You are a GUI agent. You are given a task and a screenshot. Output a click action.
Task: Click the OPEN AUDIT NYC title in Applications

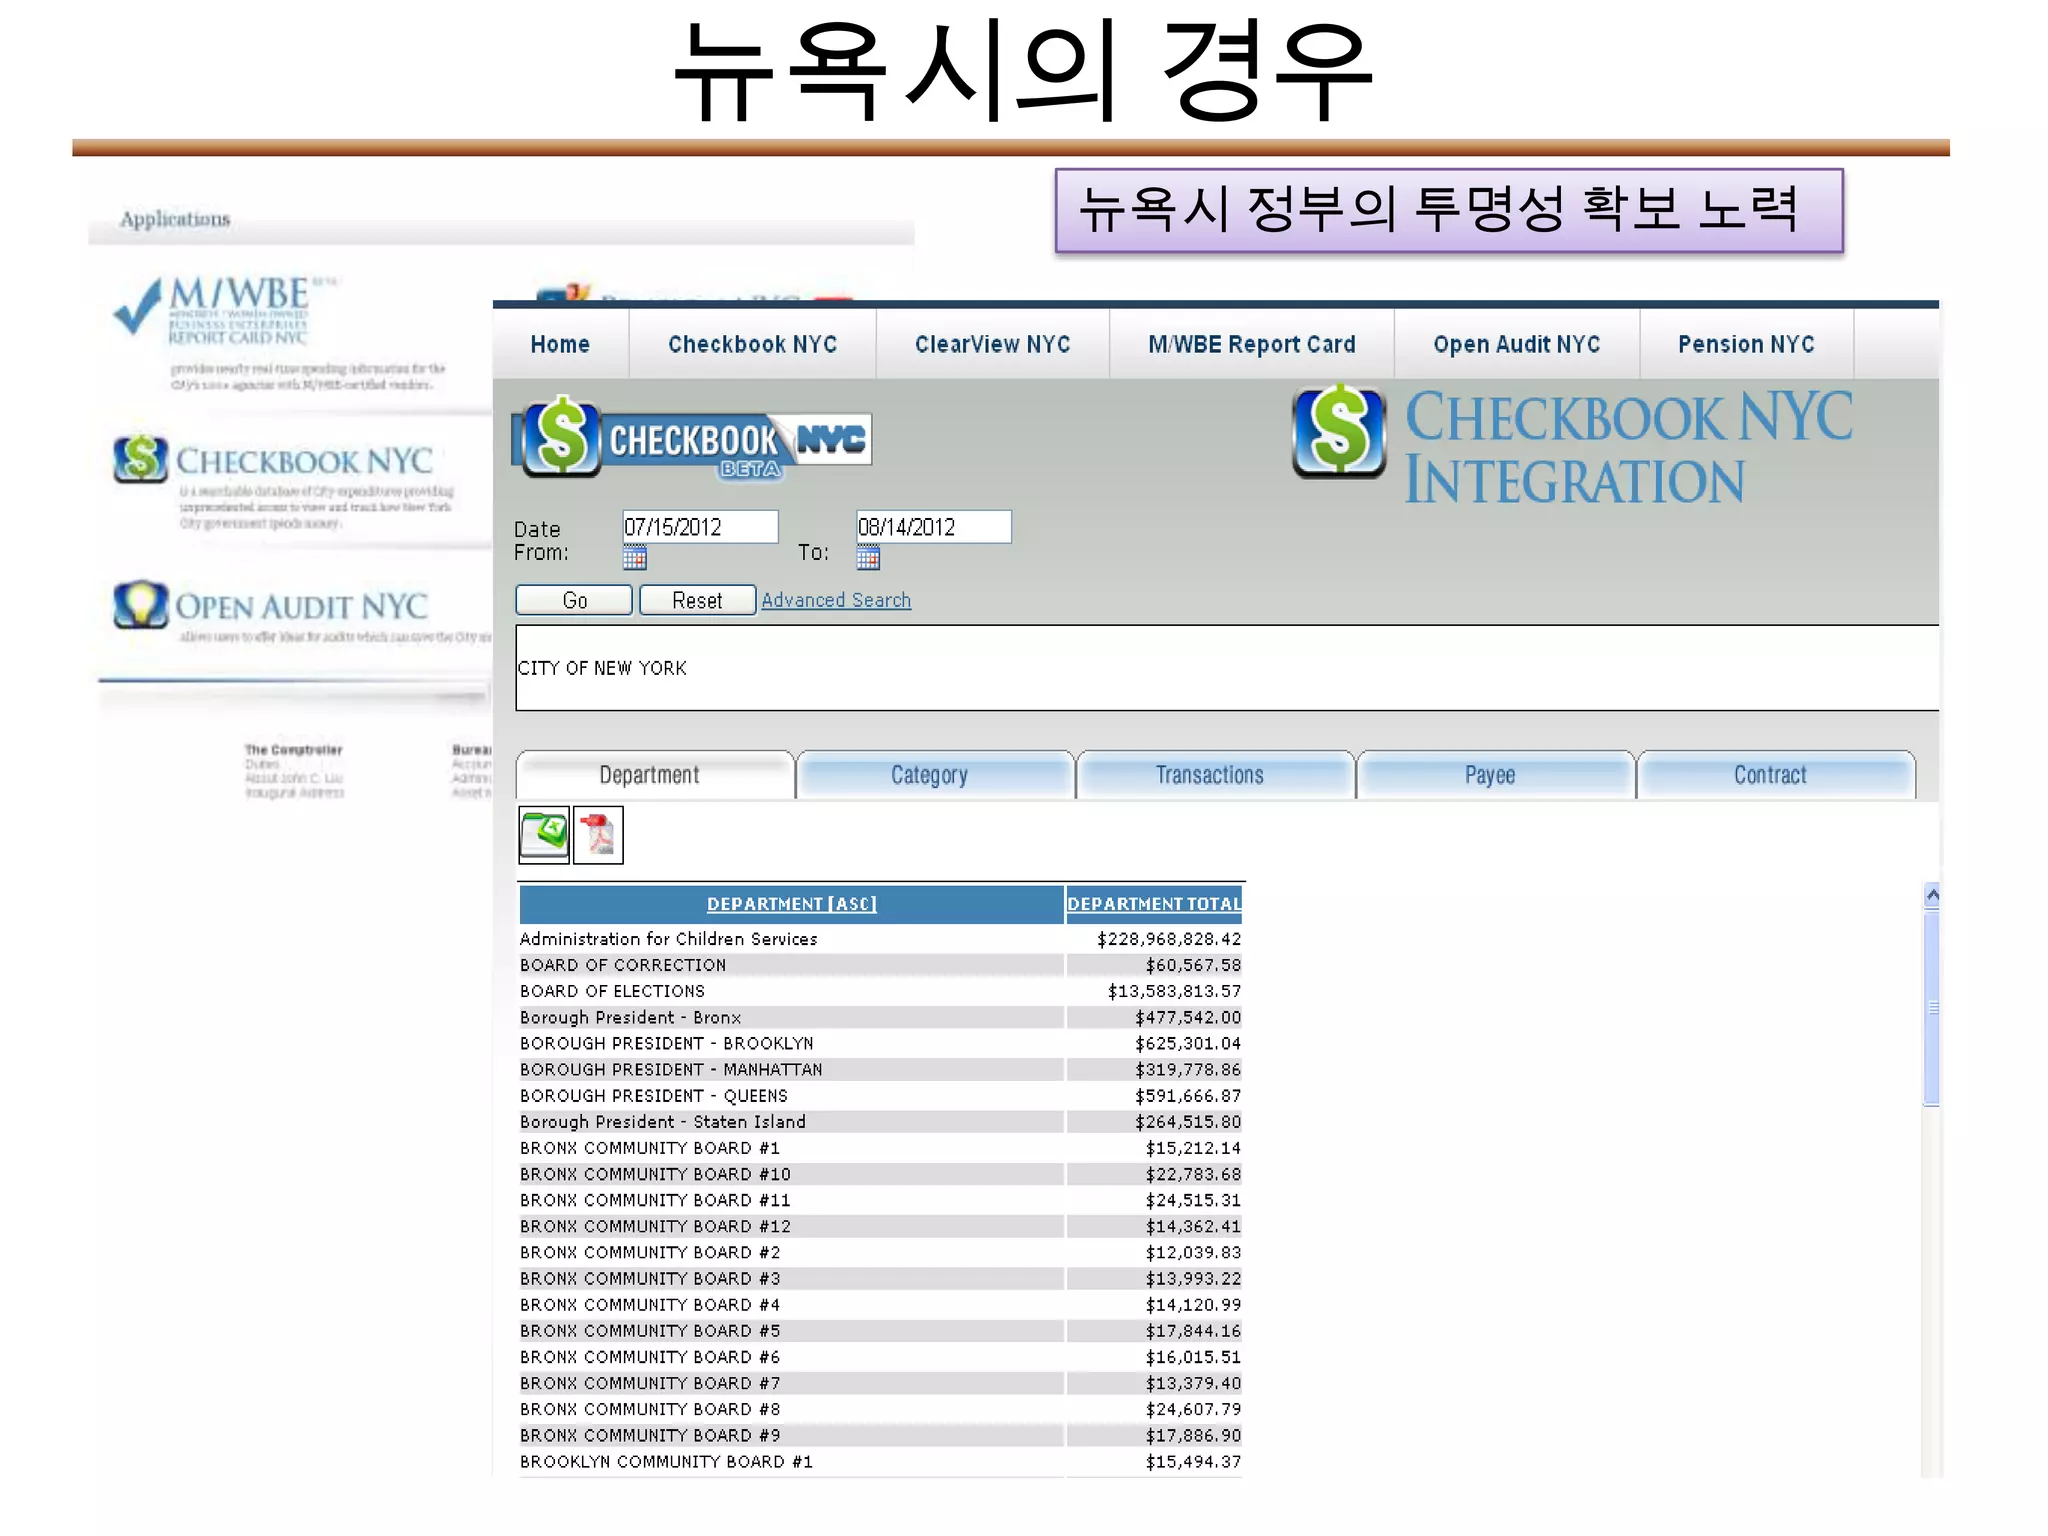pos(301,606)
